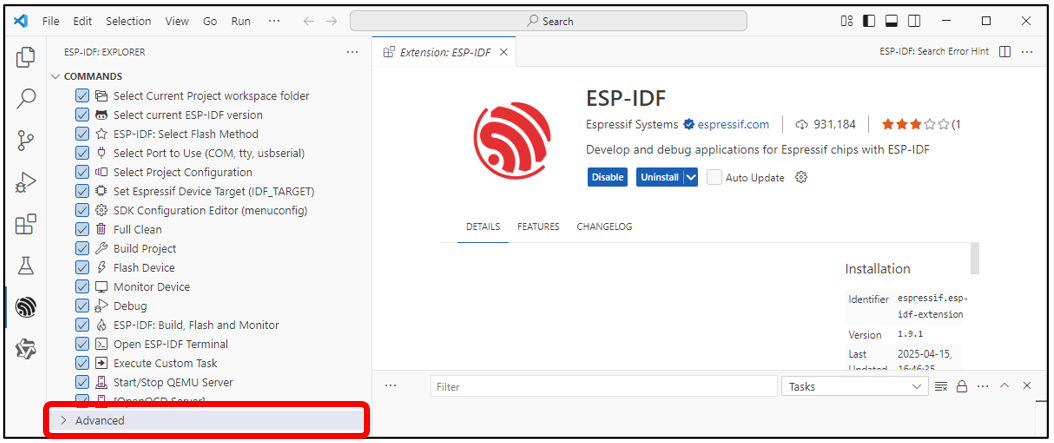The image size is (1054, 443).
Task: Click the clear output list icon in panel
Action: pos(941,387)
